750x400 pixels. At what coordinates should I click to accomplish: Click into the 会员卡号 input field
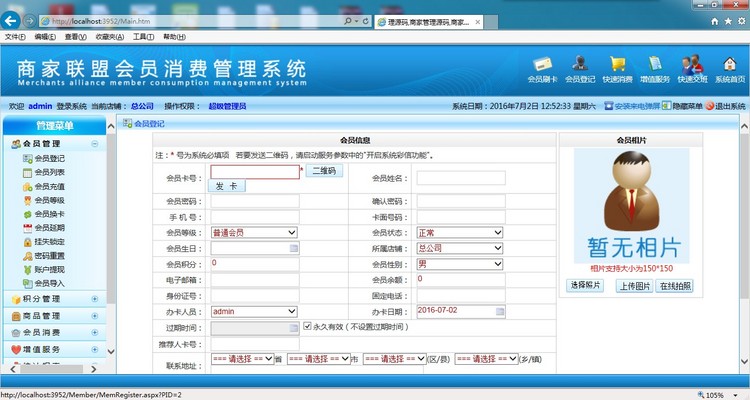pos(255,172)
